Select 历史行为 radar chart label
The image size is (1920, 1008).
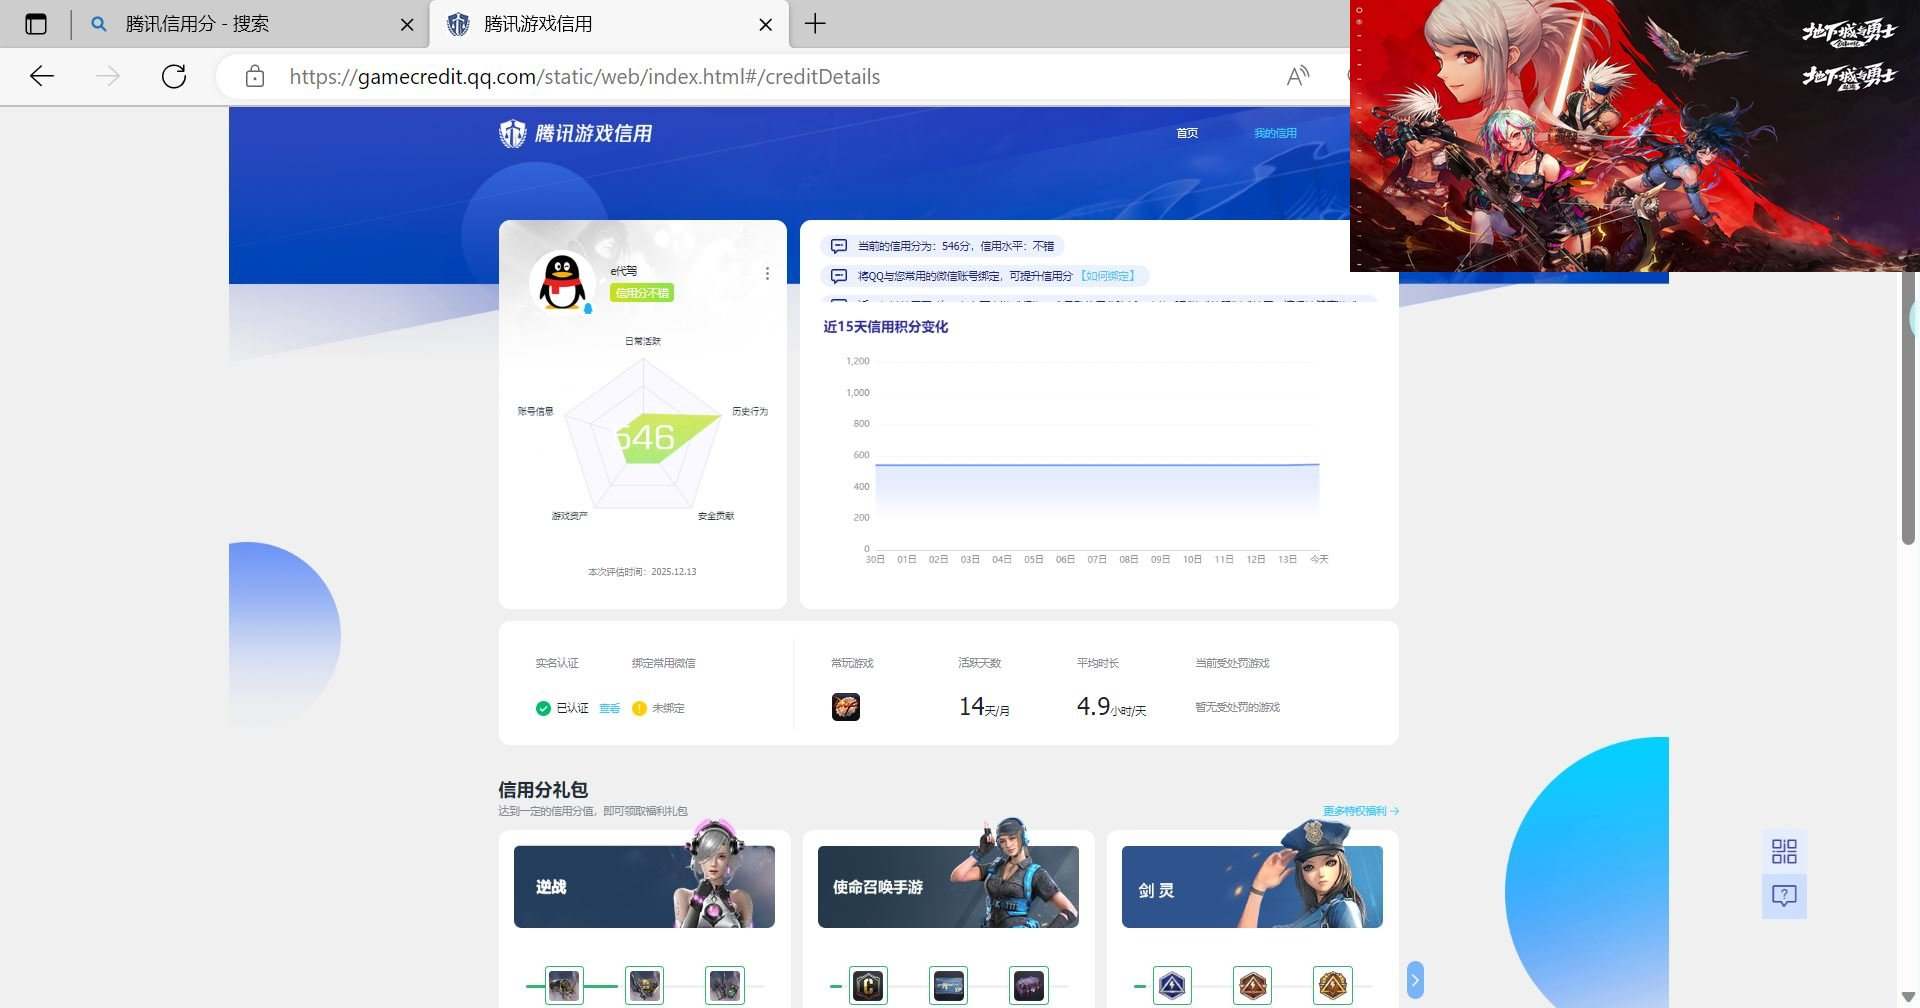click(750, 411)
